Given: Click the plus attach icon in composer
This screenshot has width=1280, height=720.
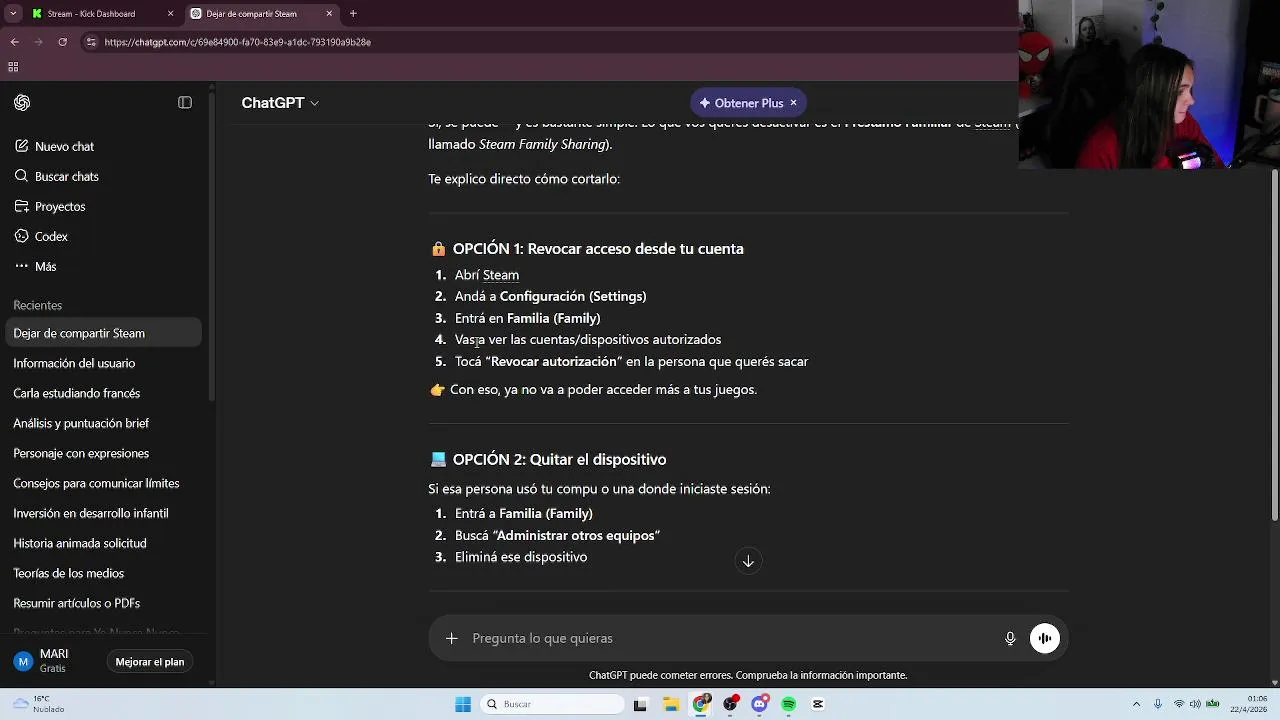Looking at the screenshot, I should click(x=452, y=638).
